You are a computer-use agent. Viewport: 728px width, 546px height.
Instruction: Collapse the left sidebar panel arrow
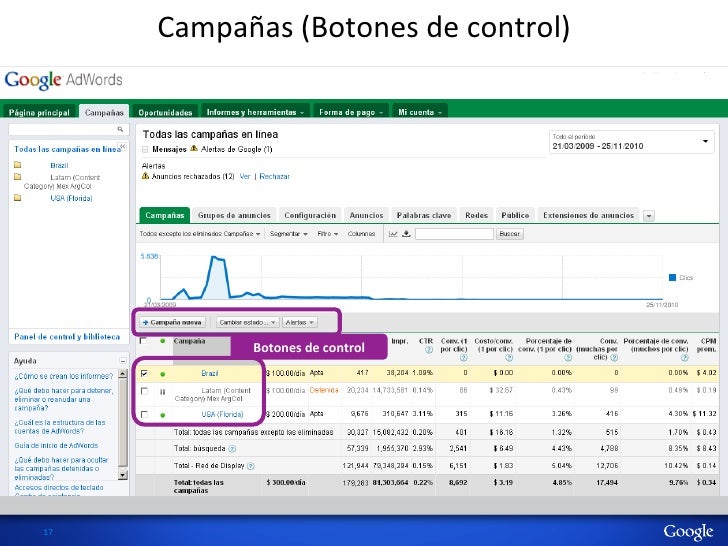click(x=123, y=146)
